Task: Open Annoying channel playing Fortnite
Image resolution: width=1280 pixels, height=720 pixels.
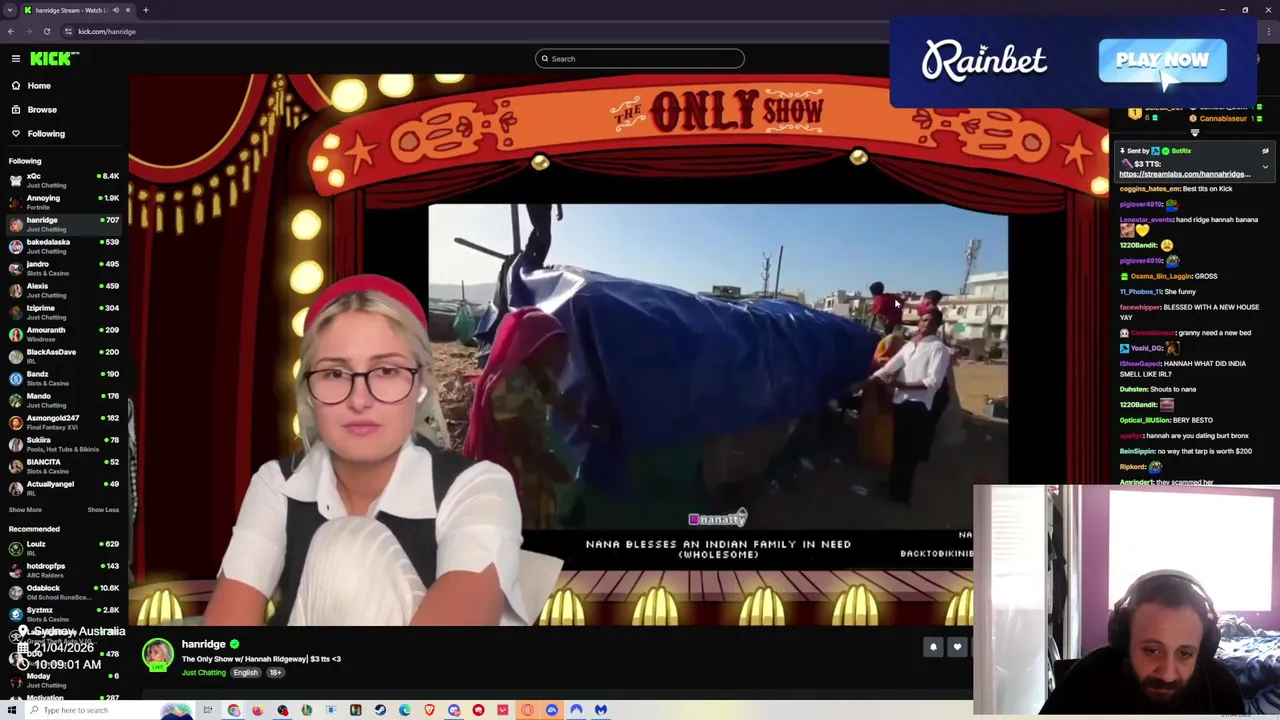Action: [x=64, y=202]
